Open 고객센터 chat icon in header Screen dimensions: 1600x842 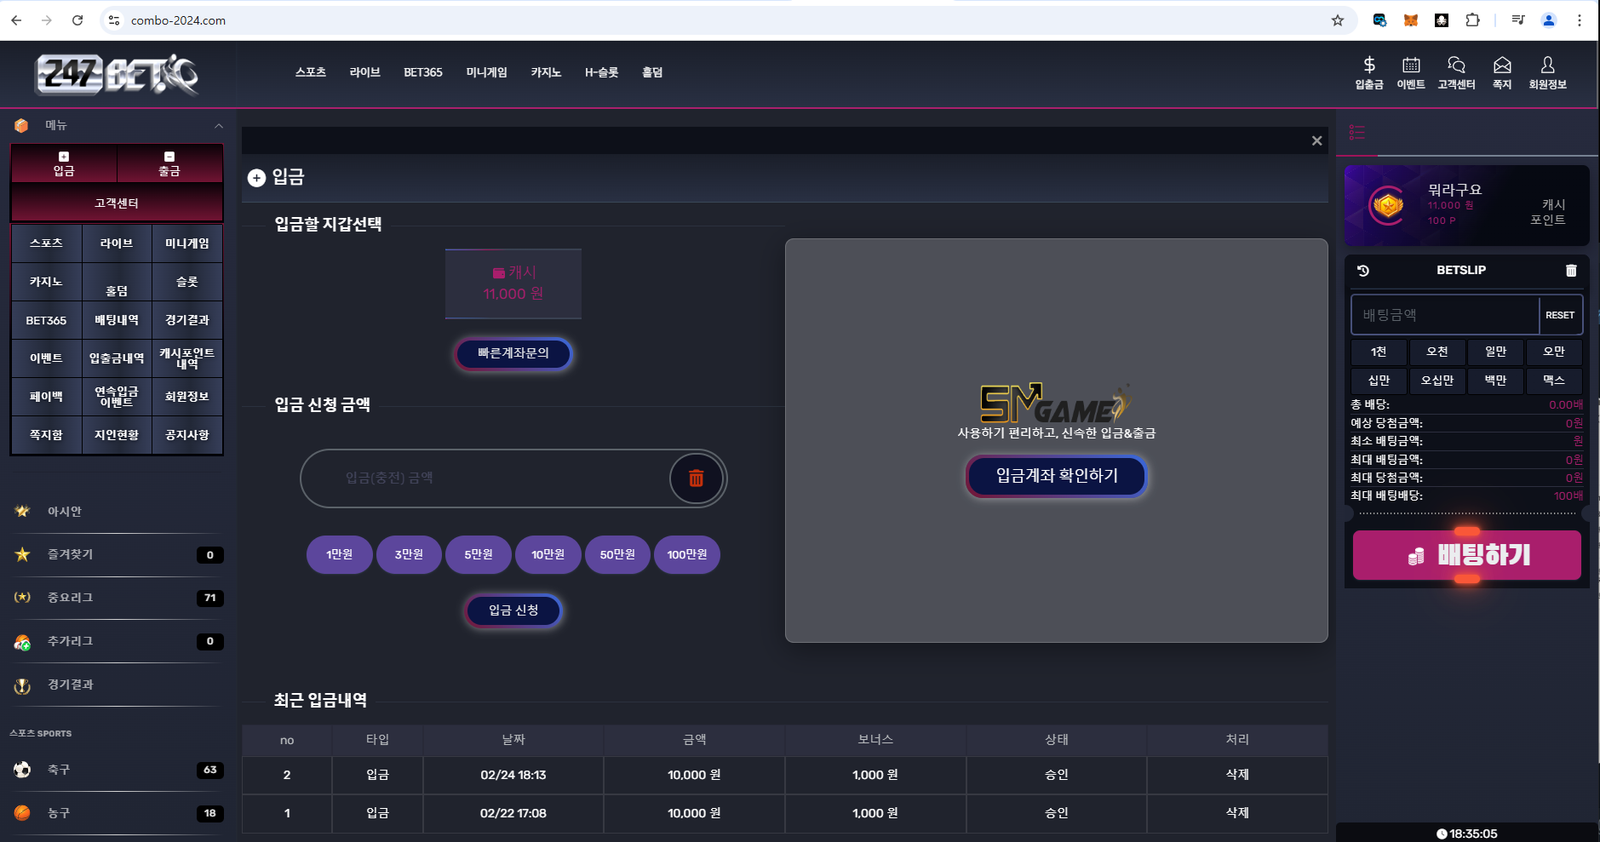tap(1456, 66)
